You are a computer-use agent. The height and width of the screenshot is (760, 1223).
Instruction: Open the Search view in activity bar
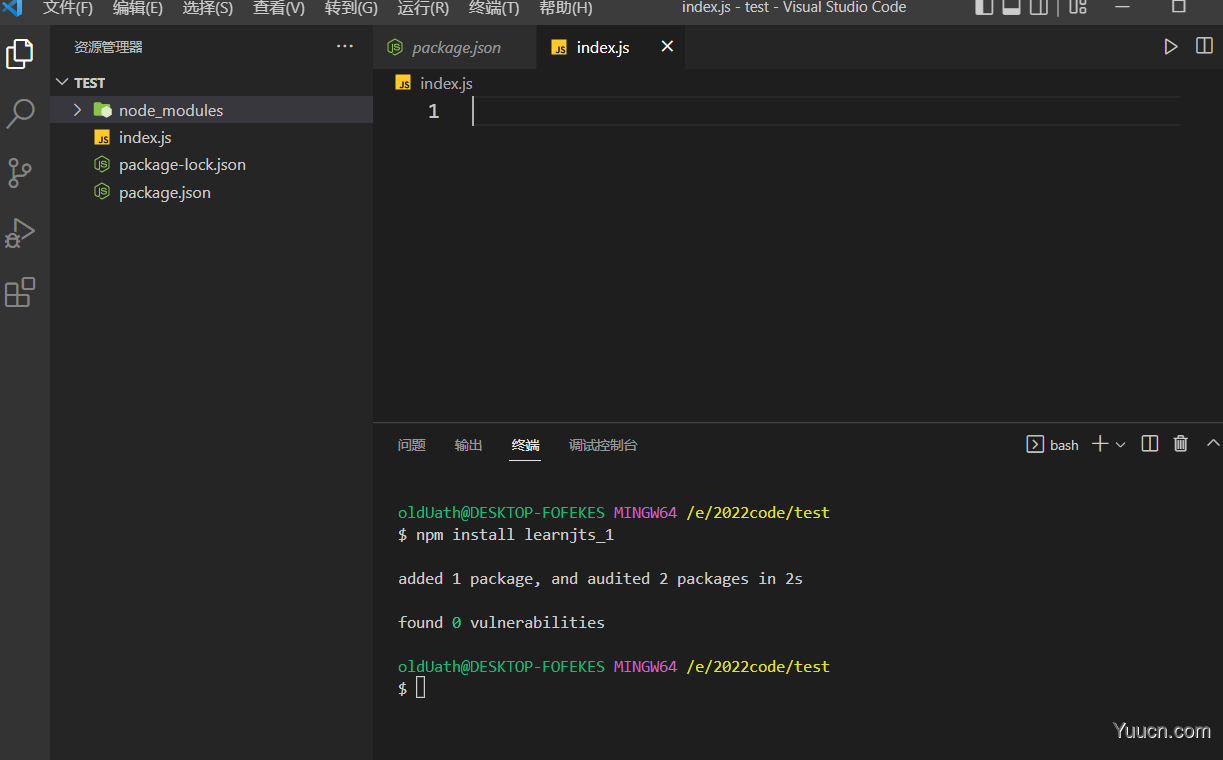click(x=20, y=114)
